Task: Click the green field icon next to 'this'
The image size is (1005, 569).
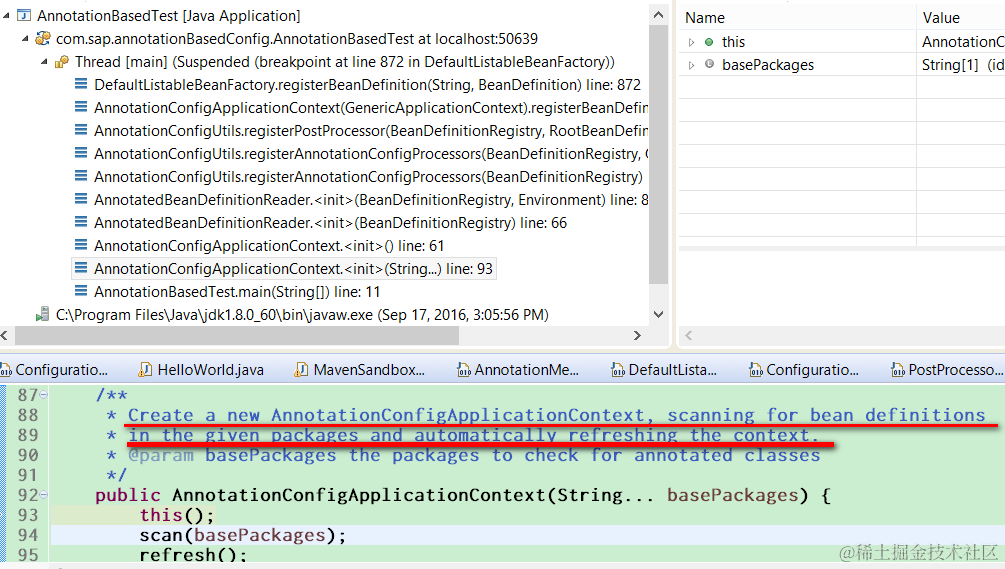Action: pyautogui.click(x=709, y=42)
